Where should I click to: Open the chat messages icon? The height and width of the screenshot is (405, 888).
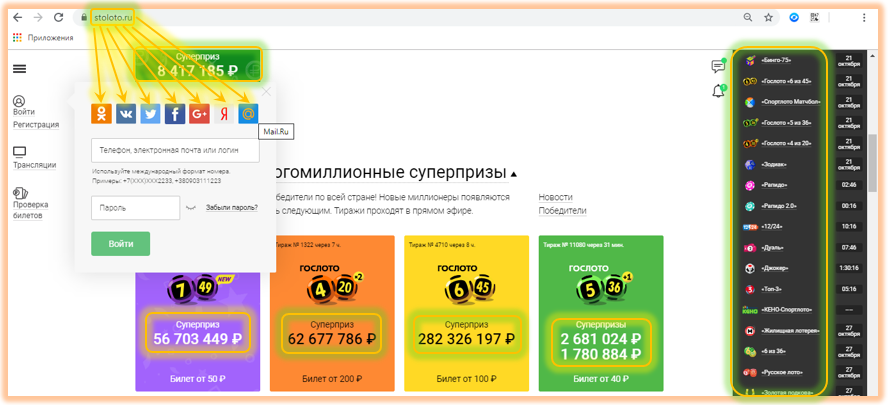click(718, 67)
